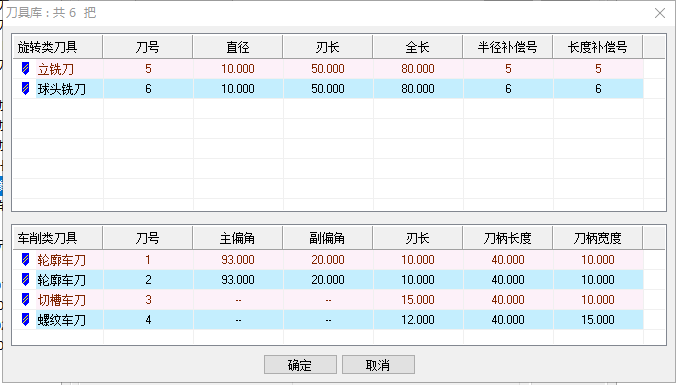Click 40.000 刀柄长度 of 切槽车刀
The width and height of the screenshot is (678, 385).
point(508,300)
